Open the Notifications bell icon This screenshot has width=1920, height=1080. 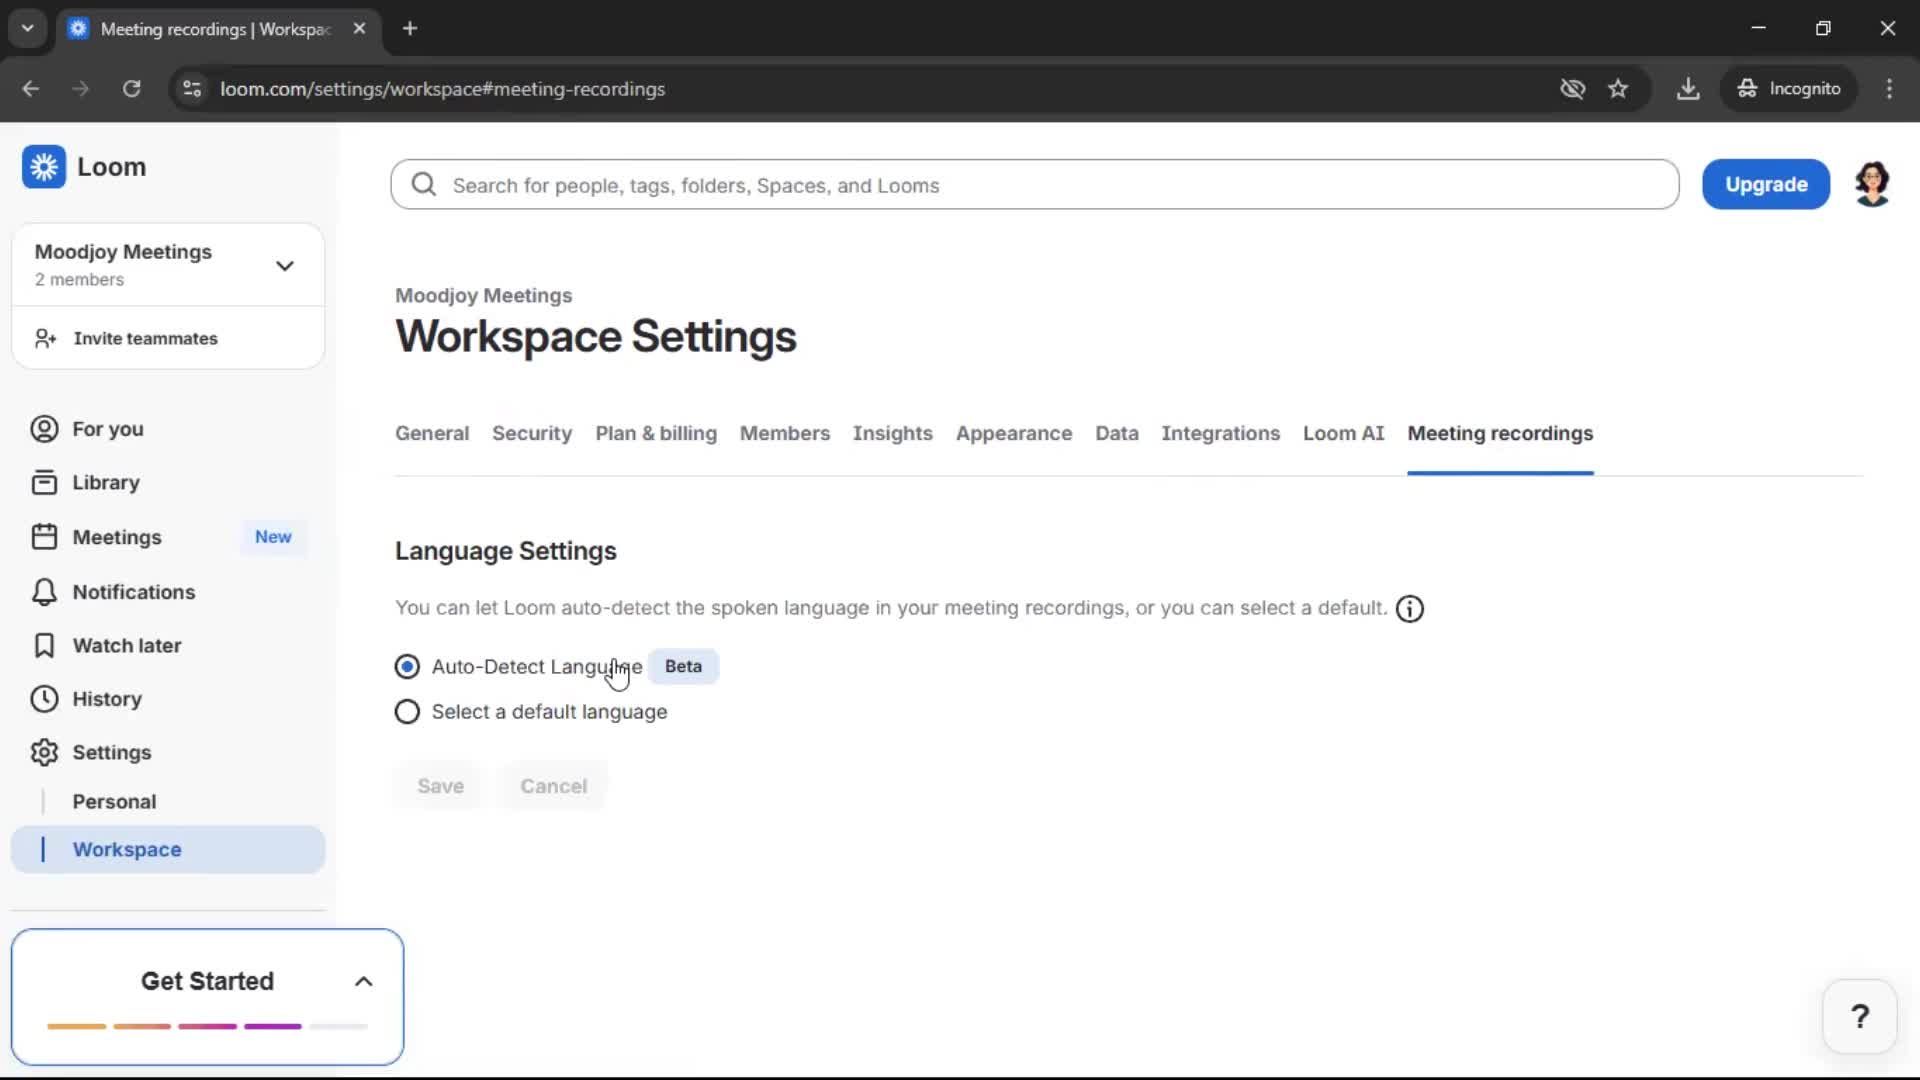[x=43, y=591]
